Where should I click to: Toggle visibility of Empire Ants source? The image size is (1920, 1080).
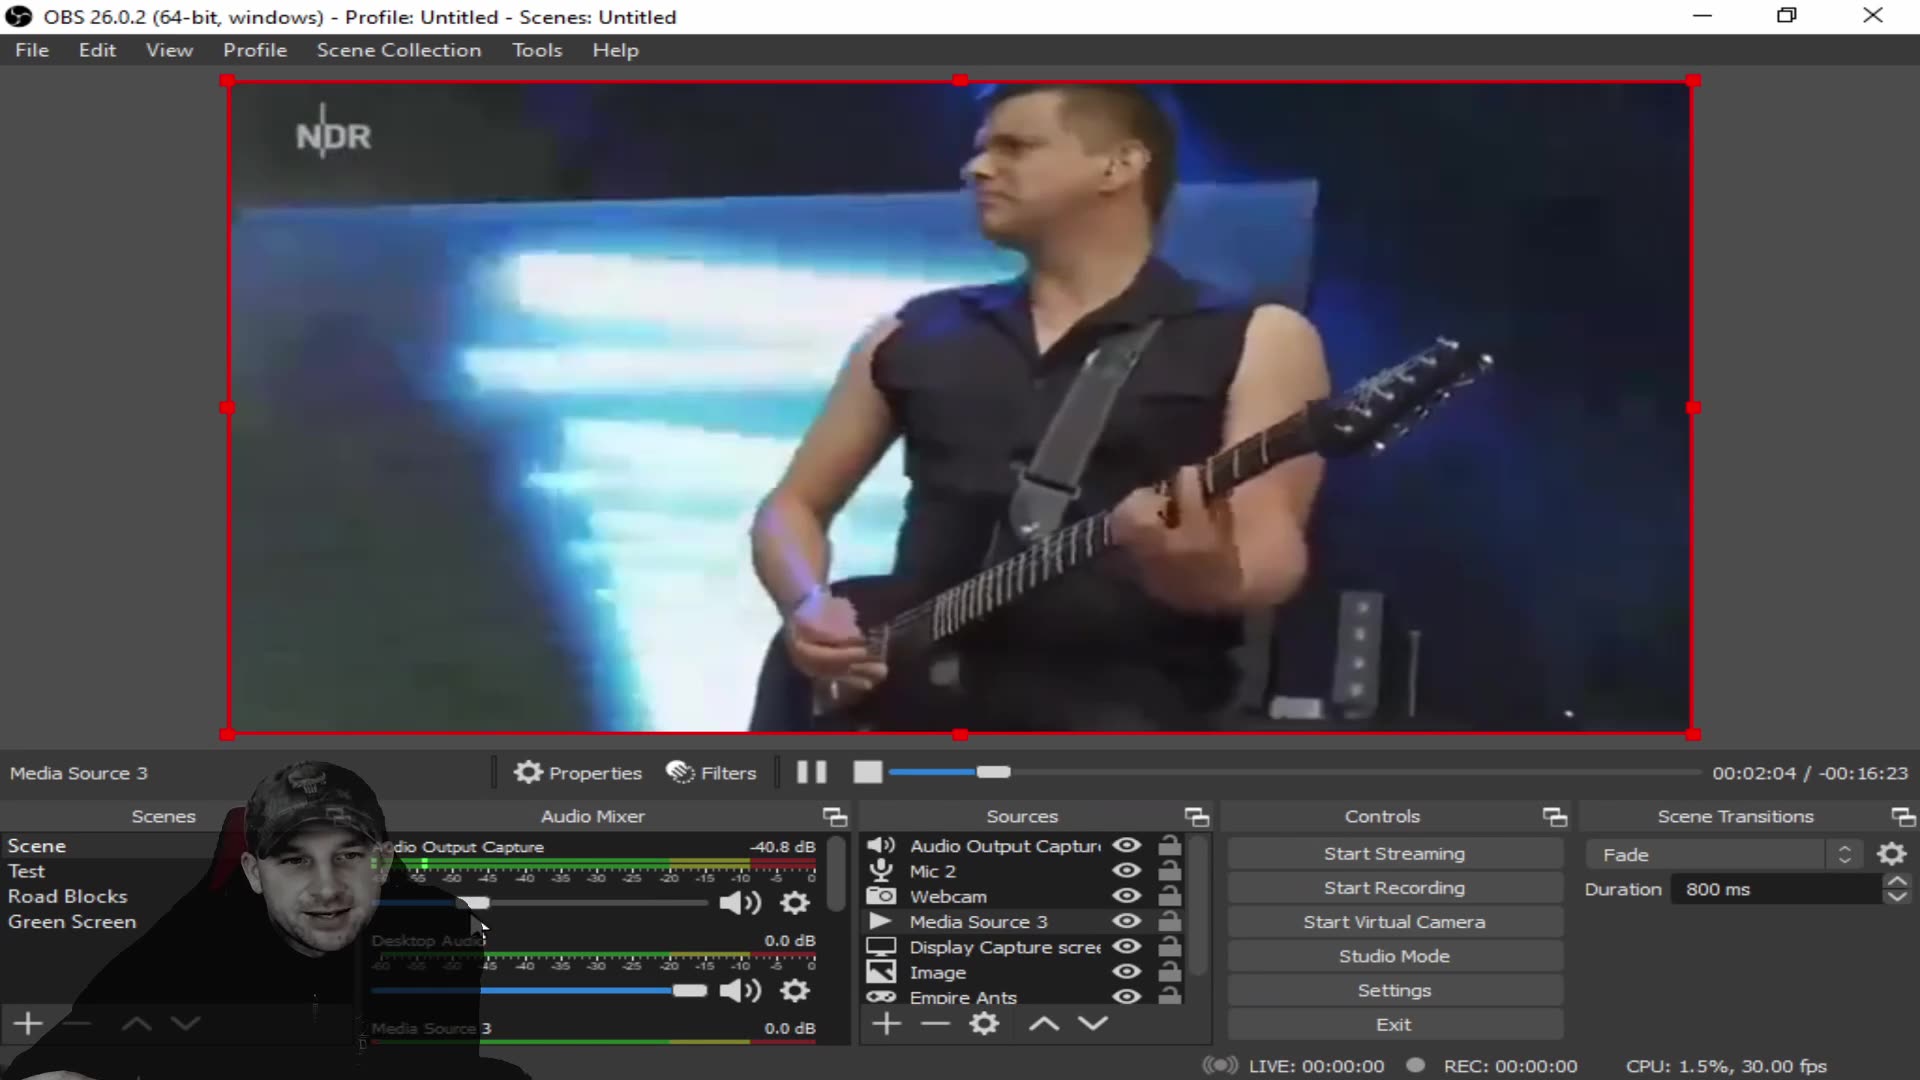click(x=1126, y=997)
